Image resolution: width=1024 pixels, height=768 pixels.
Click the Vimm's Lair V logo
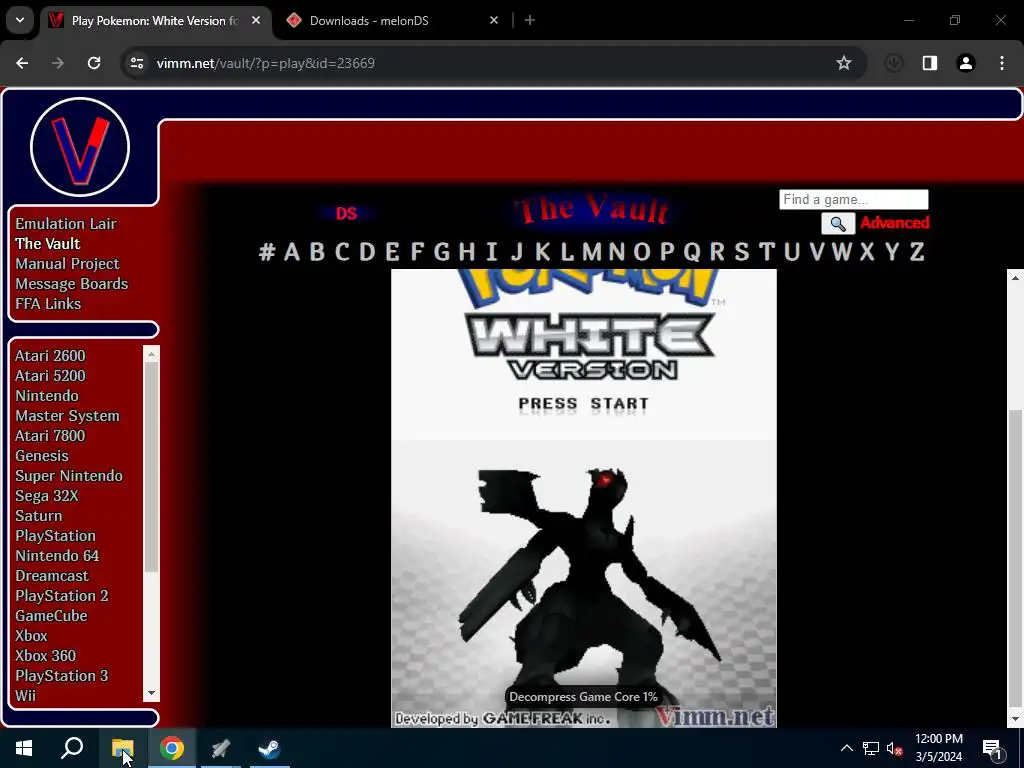[x=80, y=147]
